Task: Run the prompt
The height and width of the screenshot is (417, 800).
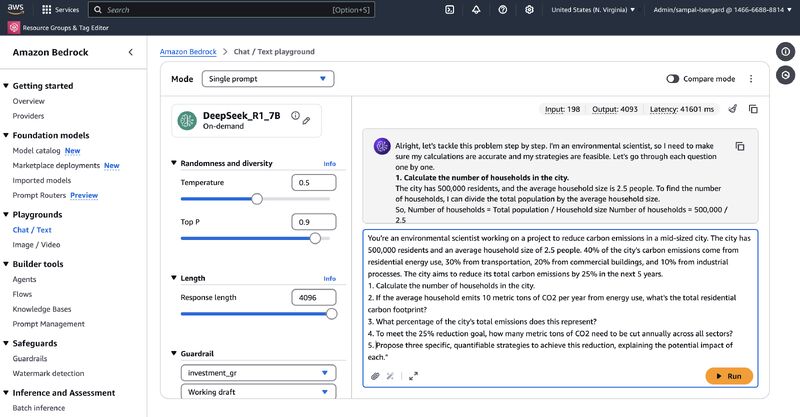Action: [x=729, y=376]
